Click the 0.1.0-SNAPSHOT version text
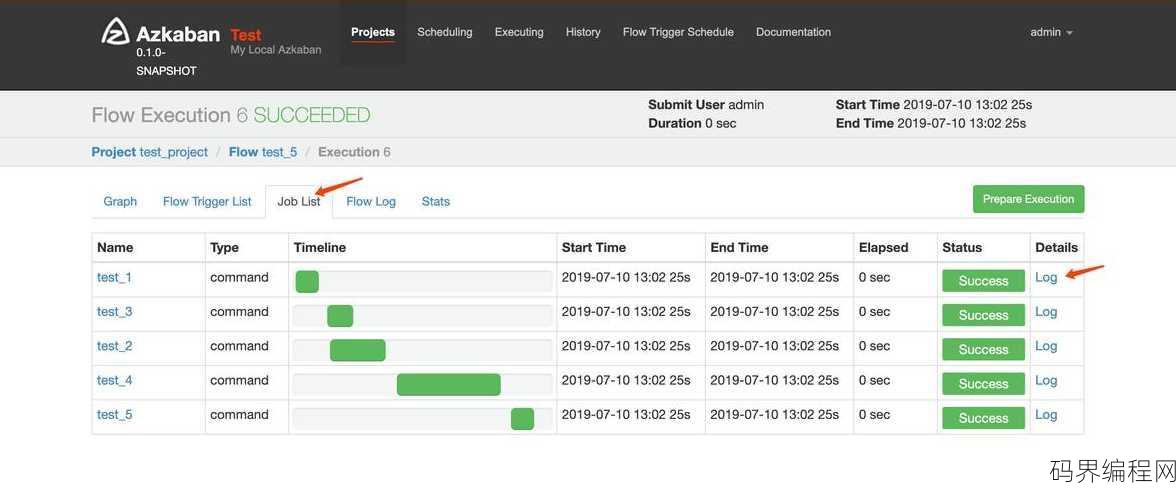 pyautogui.click(x=166, y=62)
